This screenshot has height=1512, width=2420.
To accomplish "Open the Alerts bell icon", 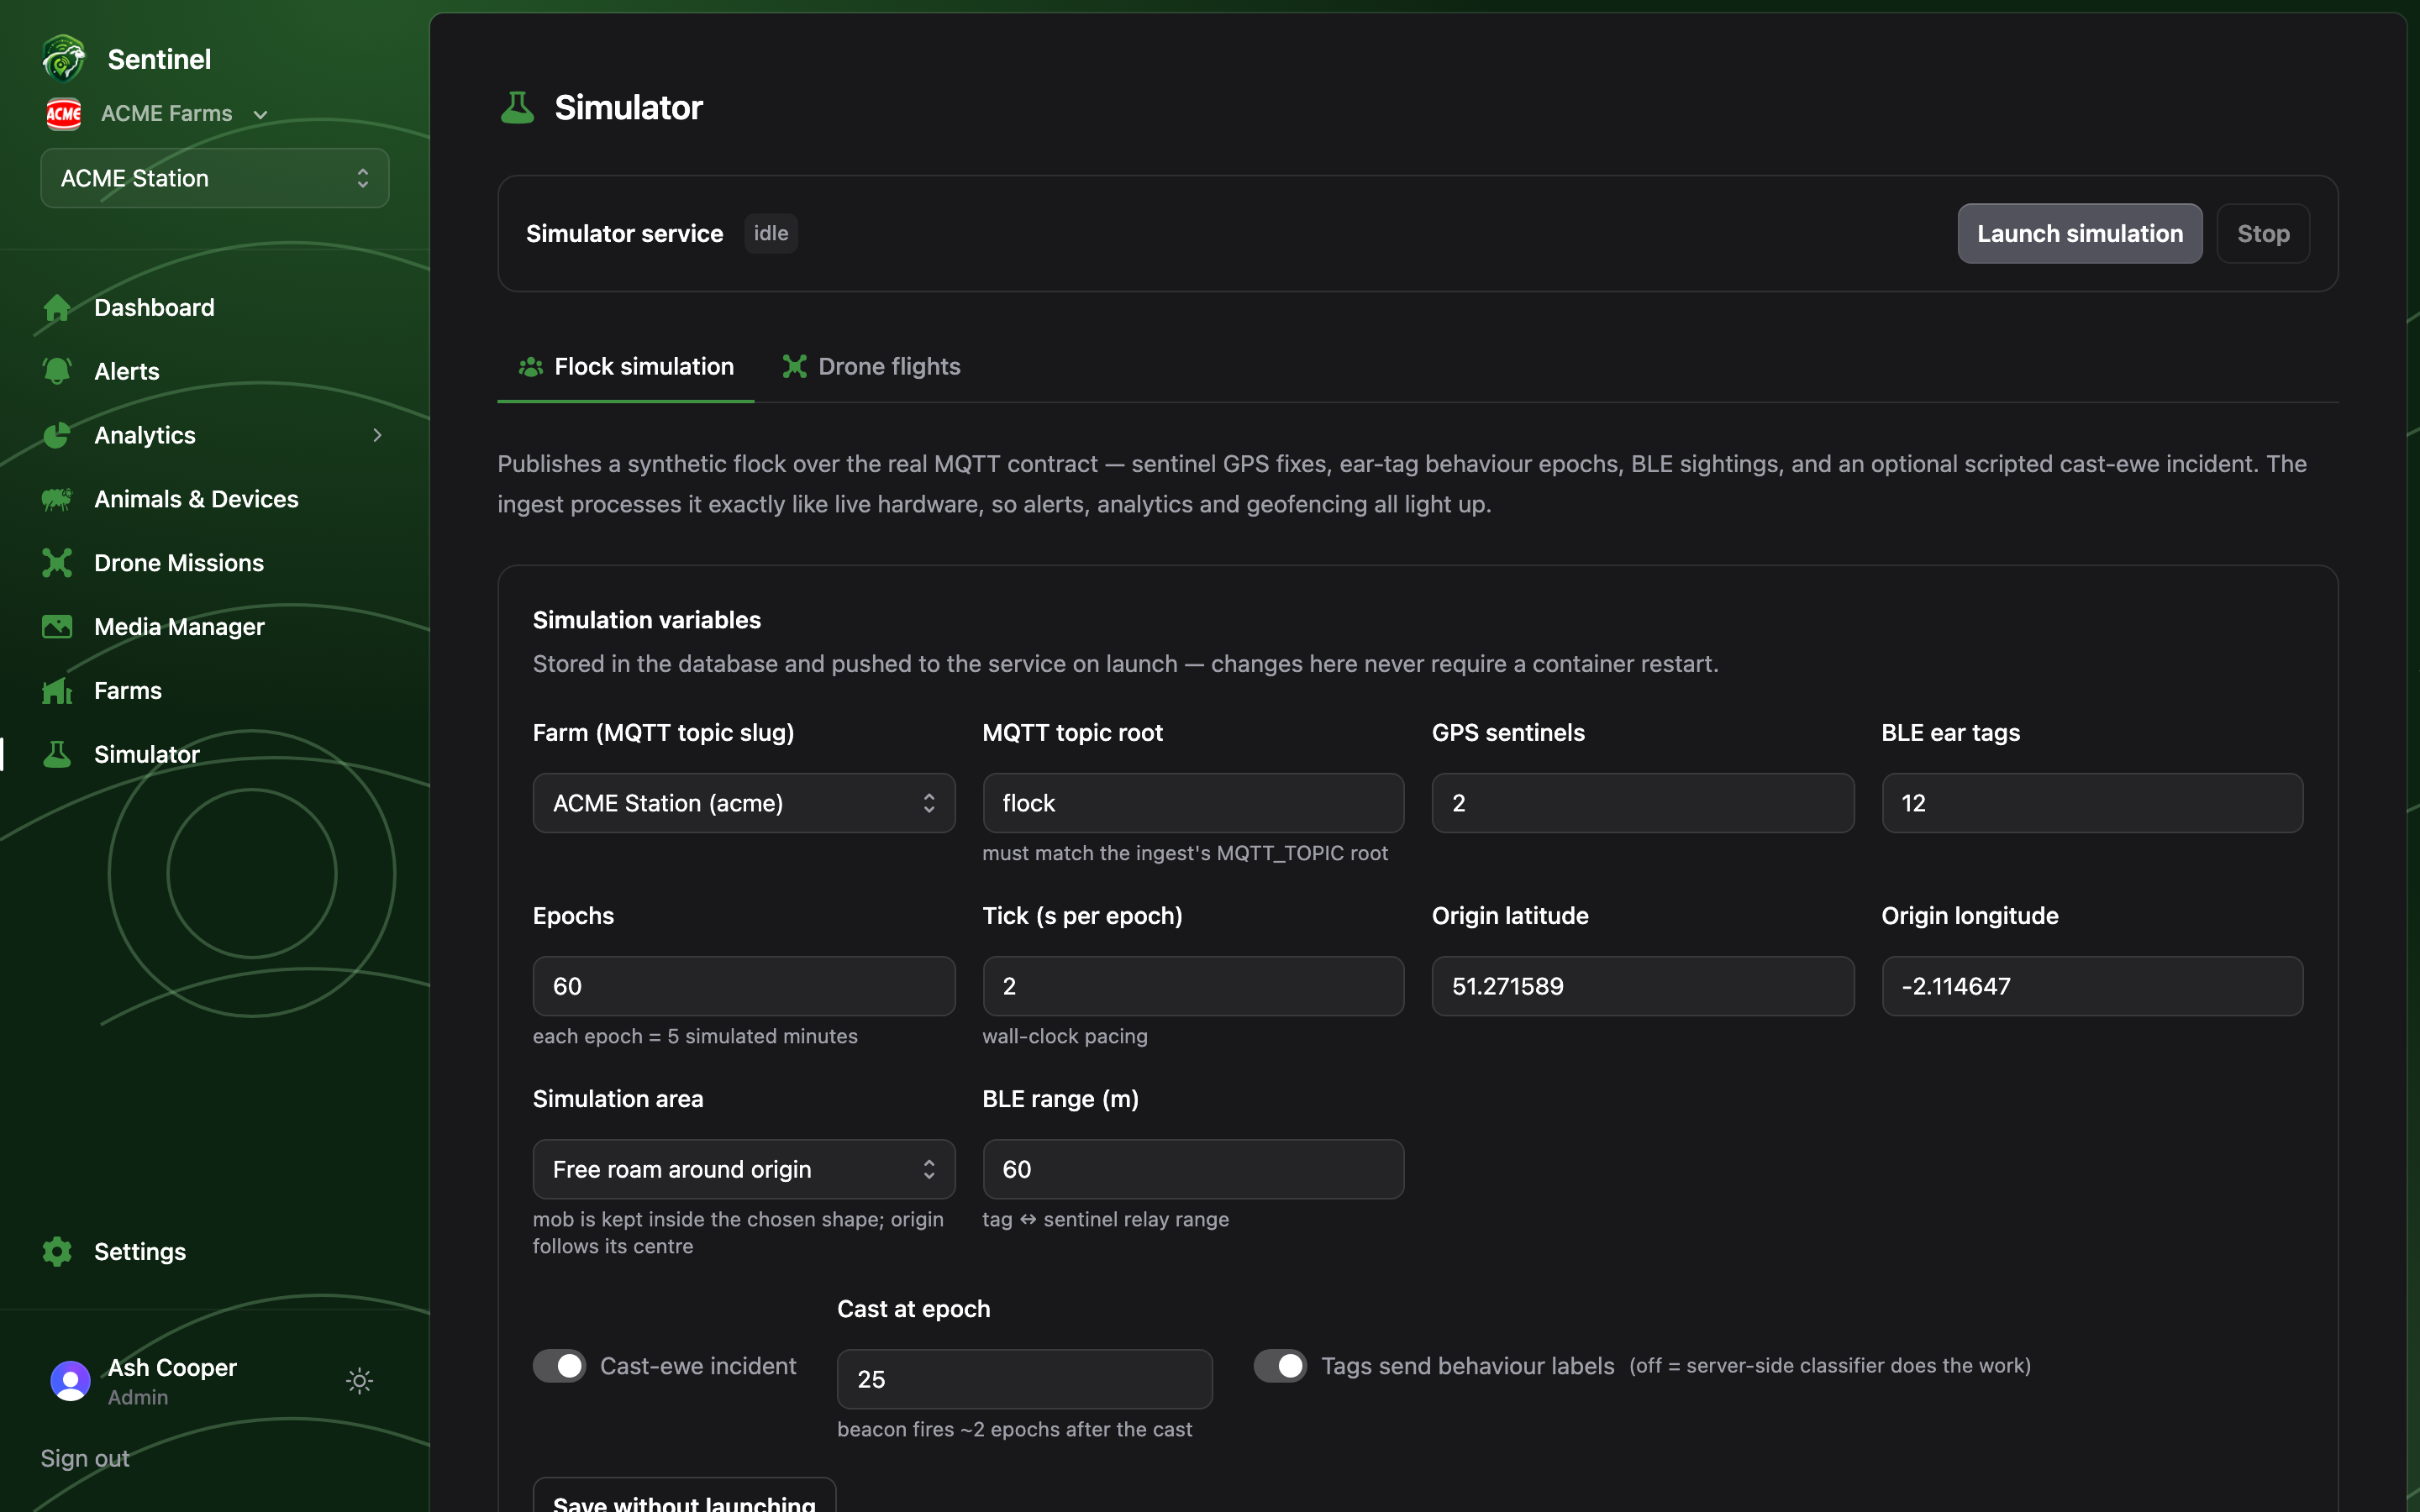I will tap(57, 371).
